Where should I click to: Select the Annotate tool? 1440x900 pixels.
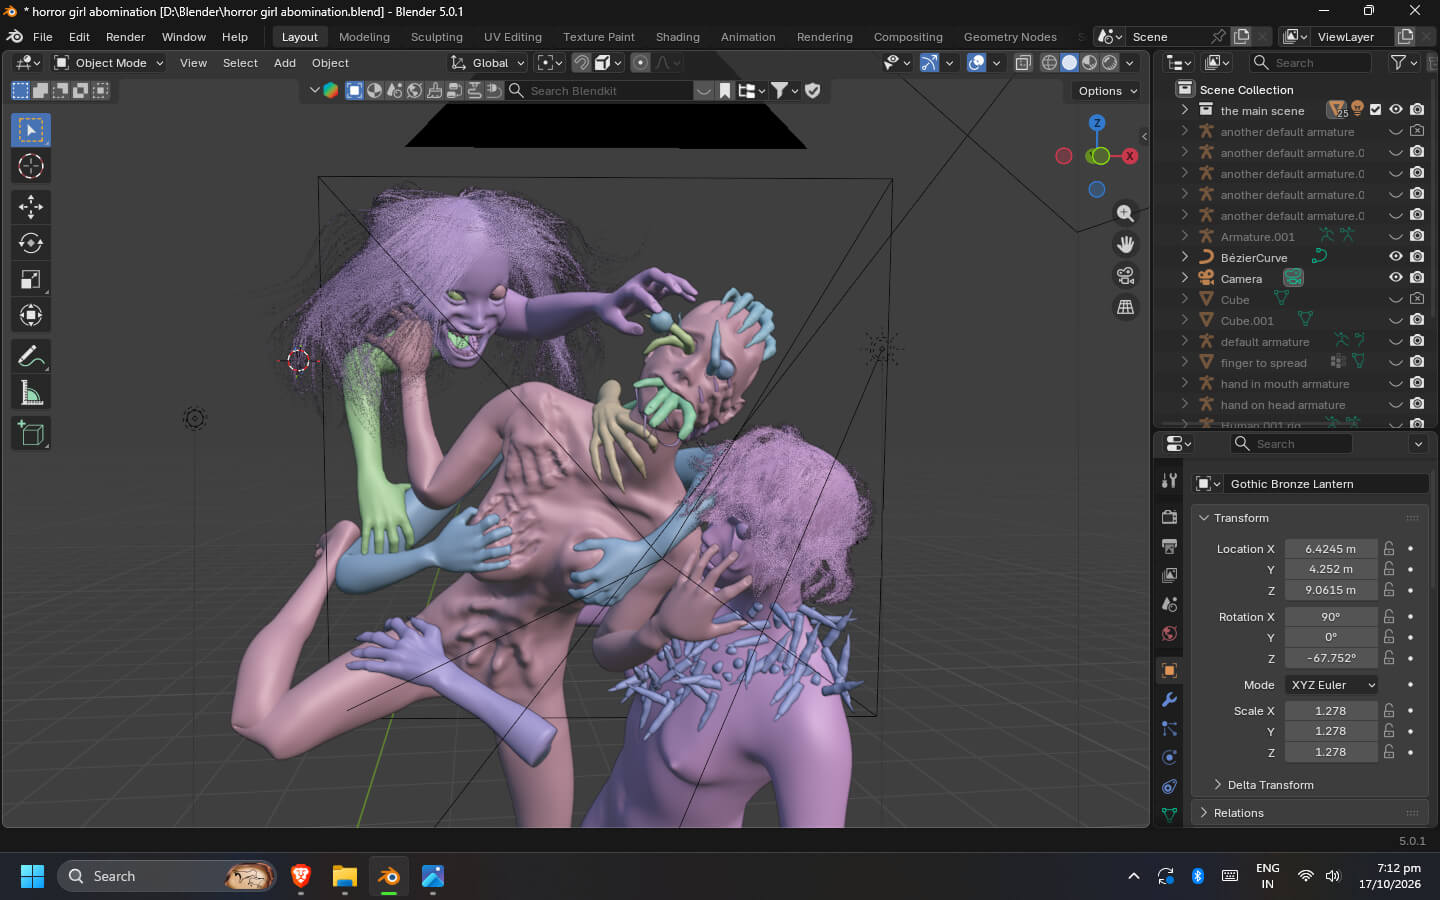[x=31, y=356]
